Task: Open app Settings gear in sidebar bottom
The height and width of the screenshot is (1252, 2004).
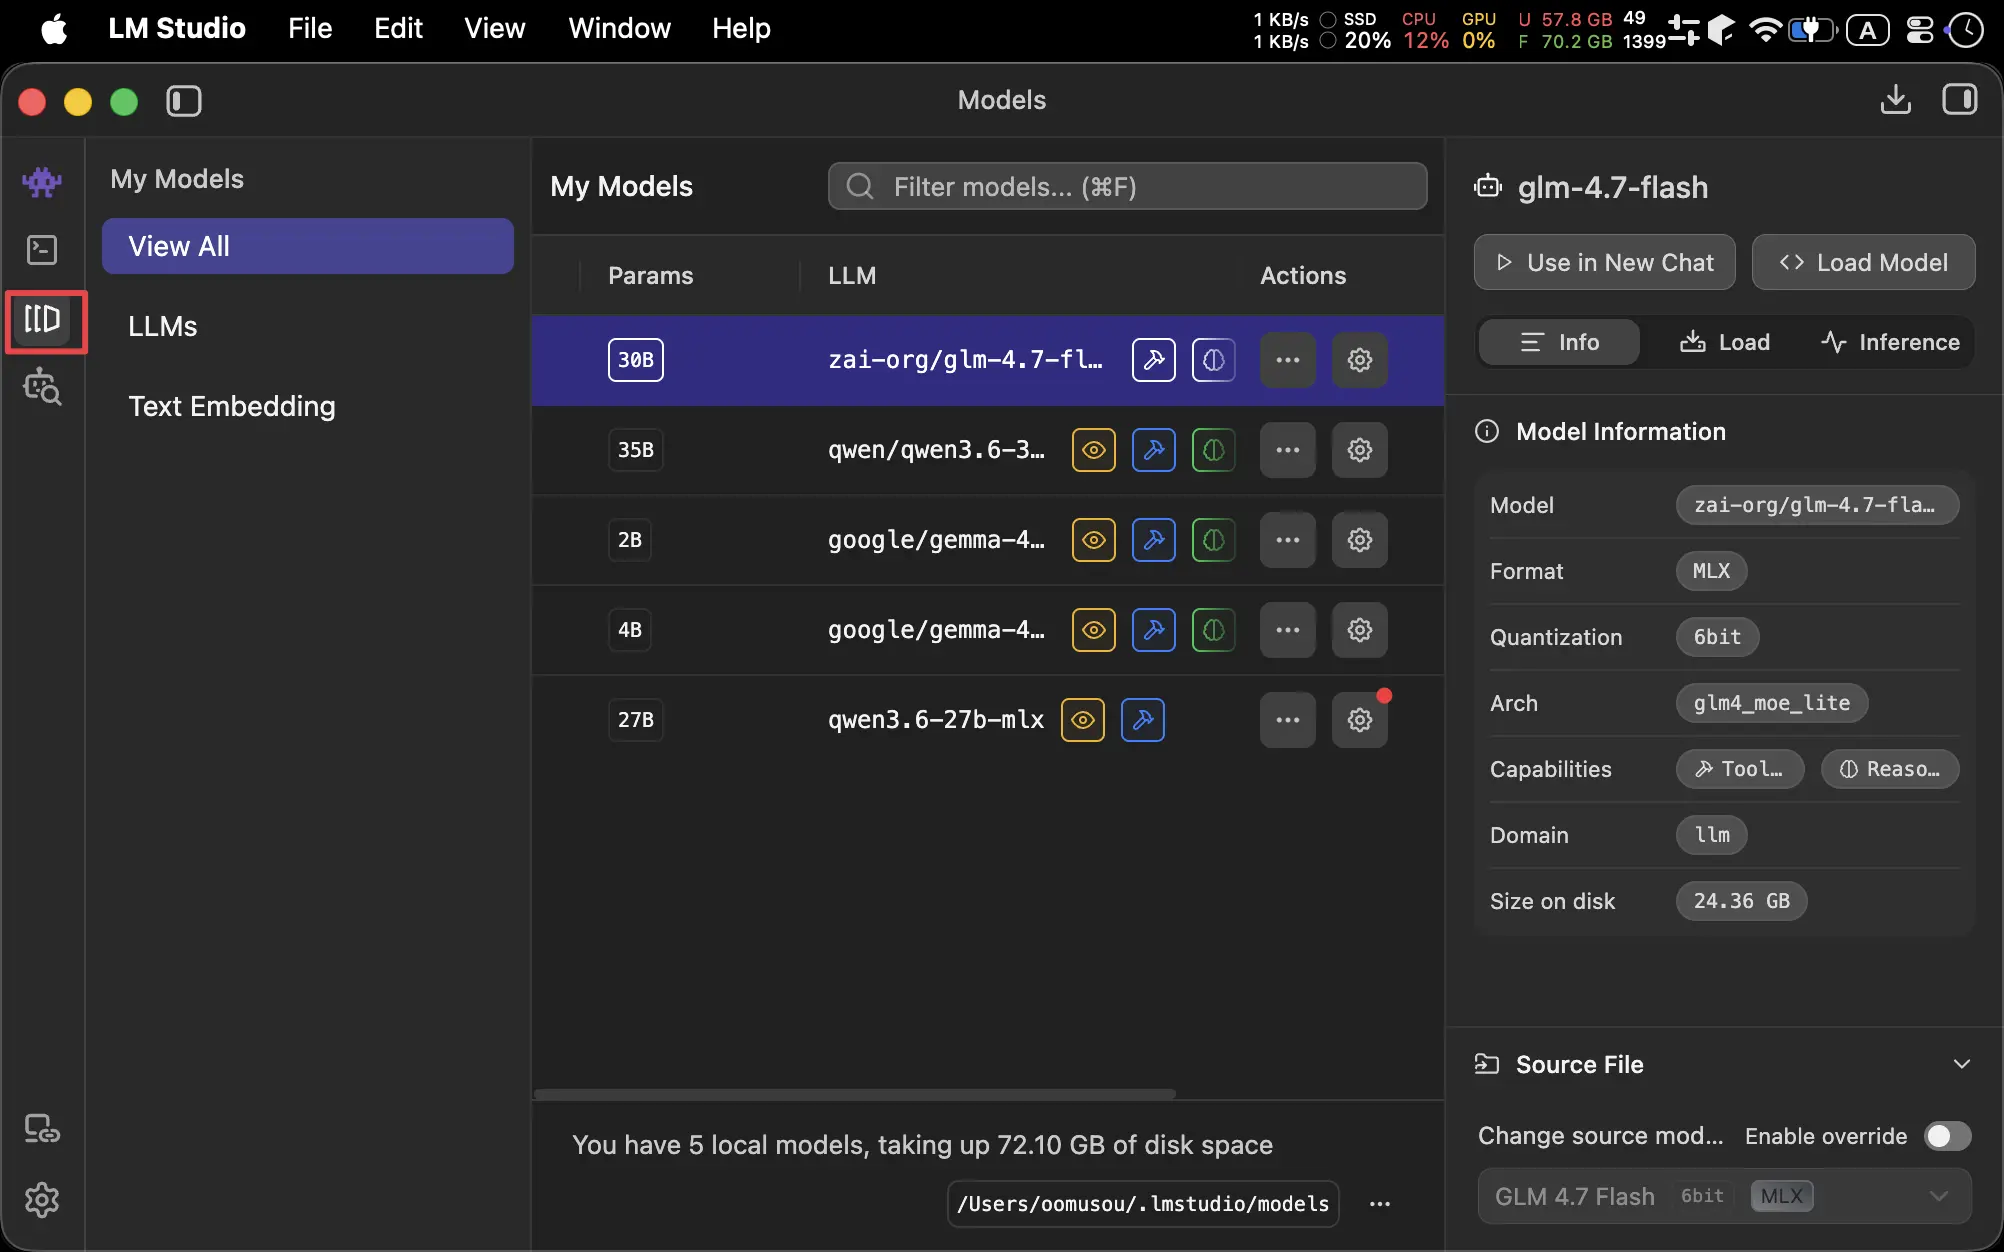Action: (x=42, y=1200)
